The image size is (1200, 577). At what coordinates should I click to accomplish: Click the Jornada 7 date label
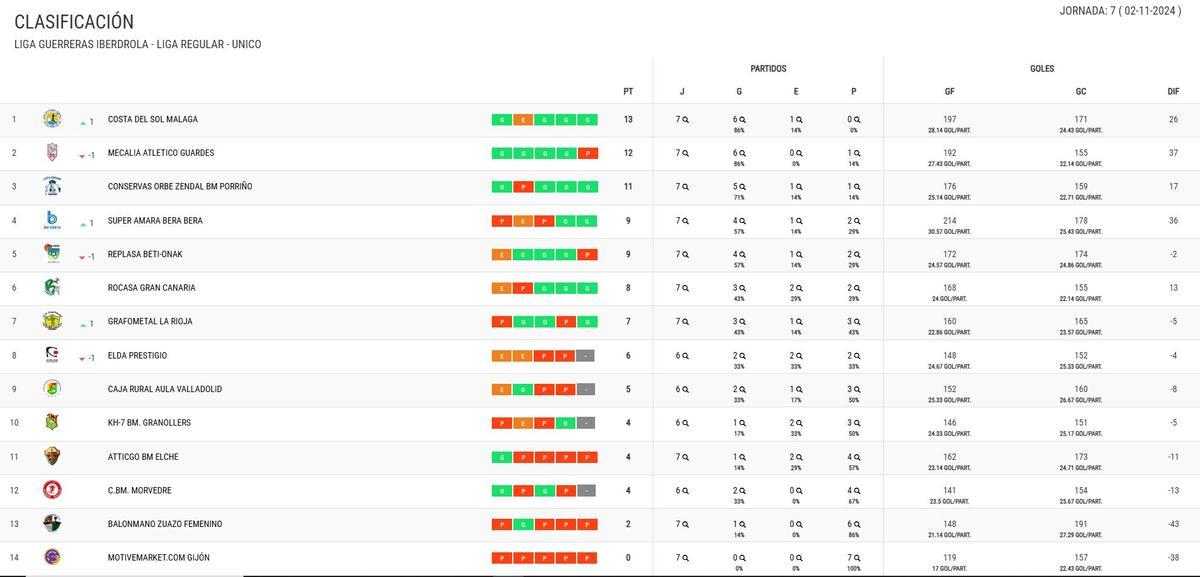1120,11
